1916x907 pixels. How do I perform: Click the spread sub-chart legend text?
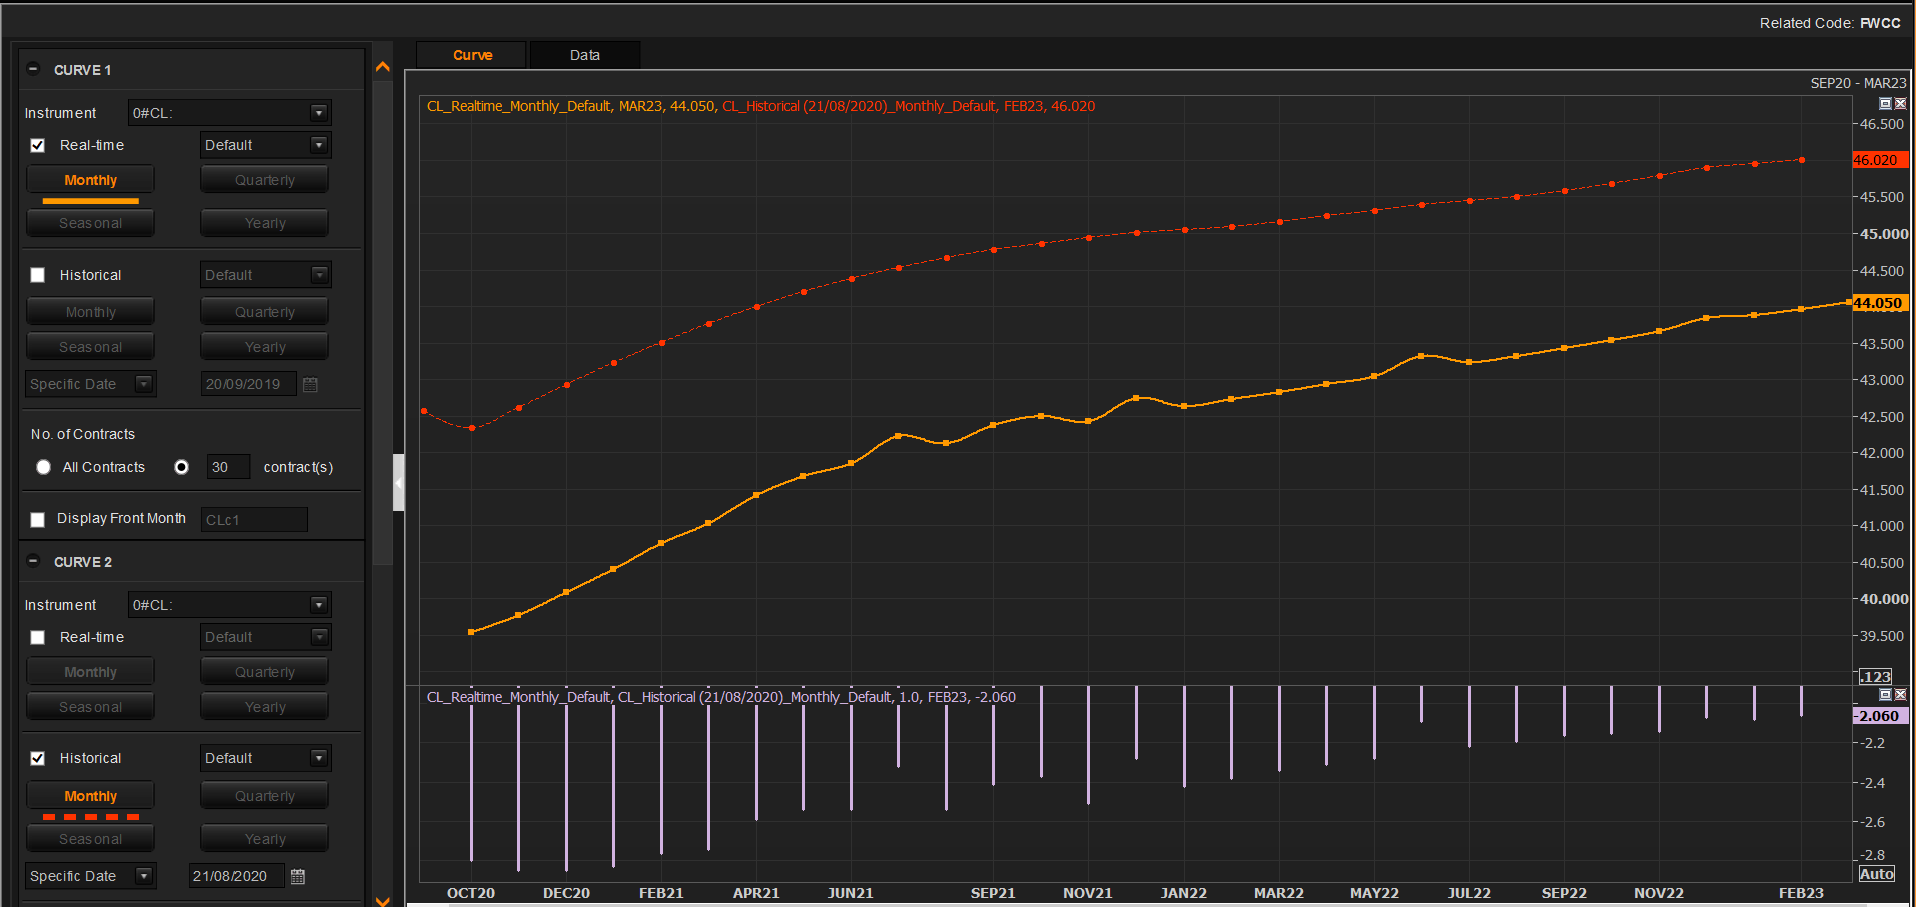click(721, 697)
